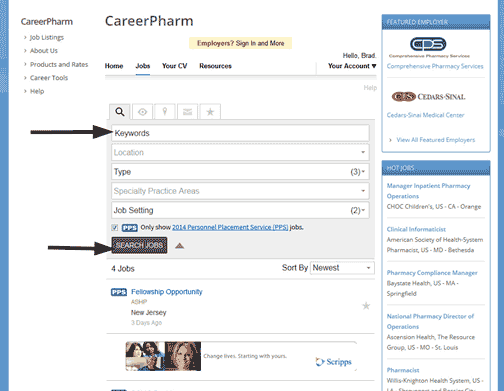Open the Location dropdown

click(x=240, y=152)
